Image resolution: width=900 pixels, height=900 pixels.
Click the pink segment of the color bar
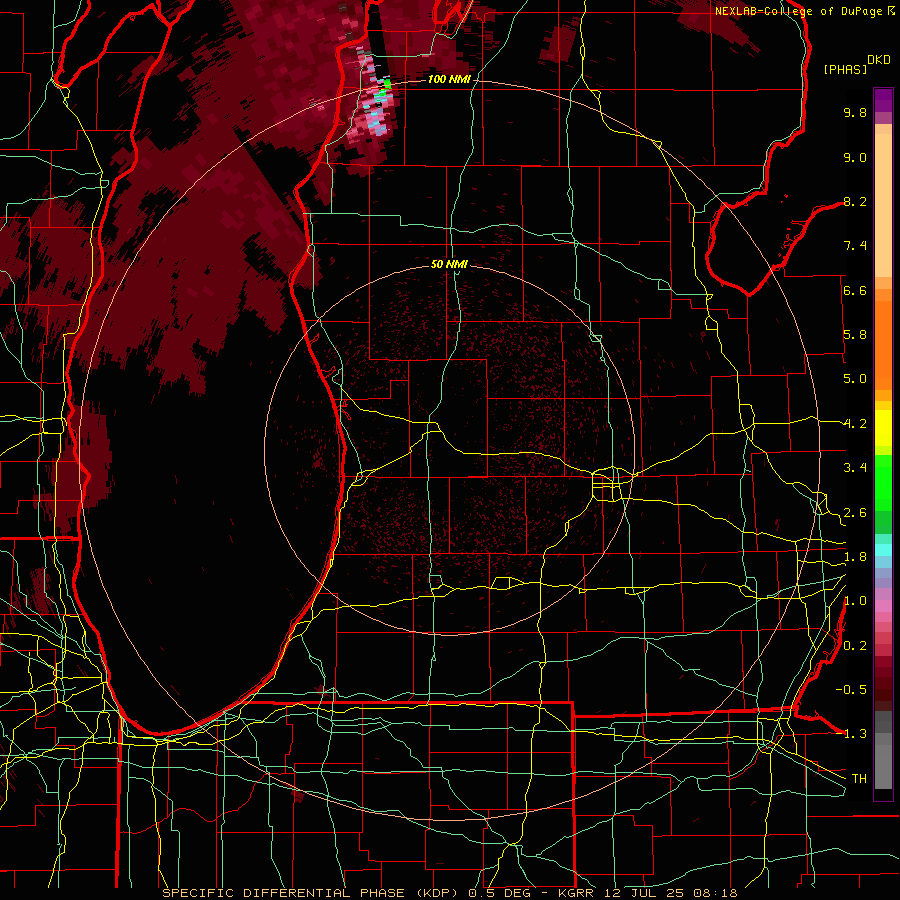pyautogui.click(x=883, y=606)
